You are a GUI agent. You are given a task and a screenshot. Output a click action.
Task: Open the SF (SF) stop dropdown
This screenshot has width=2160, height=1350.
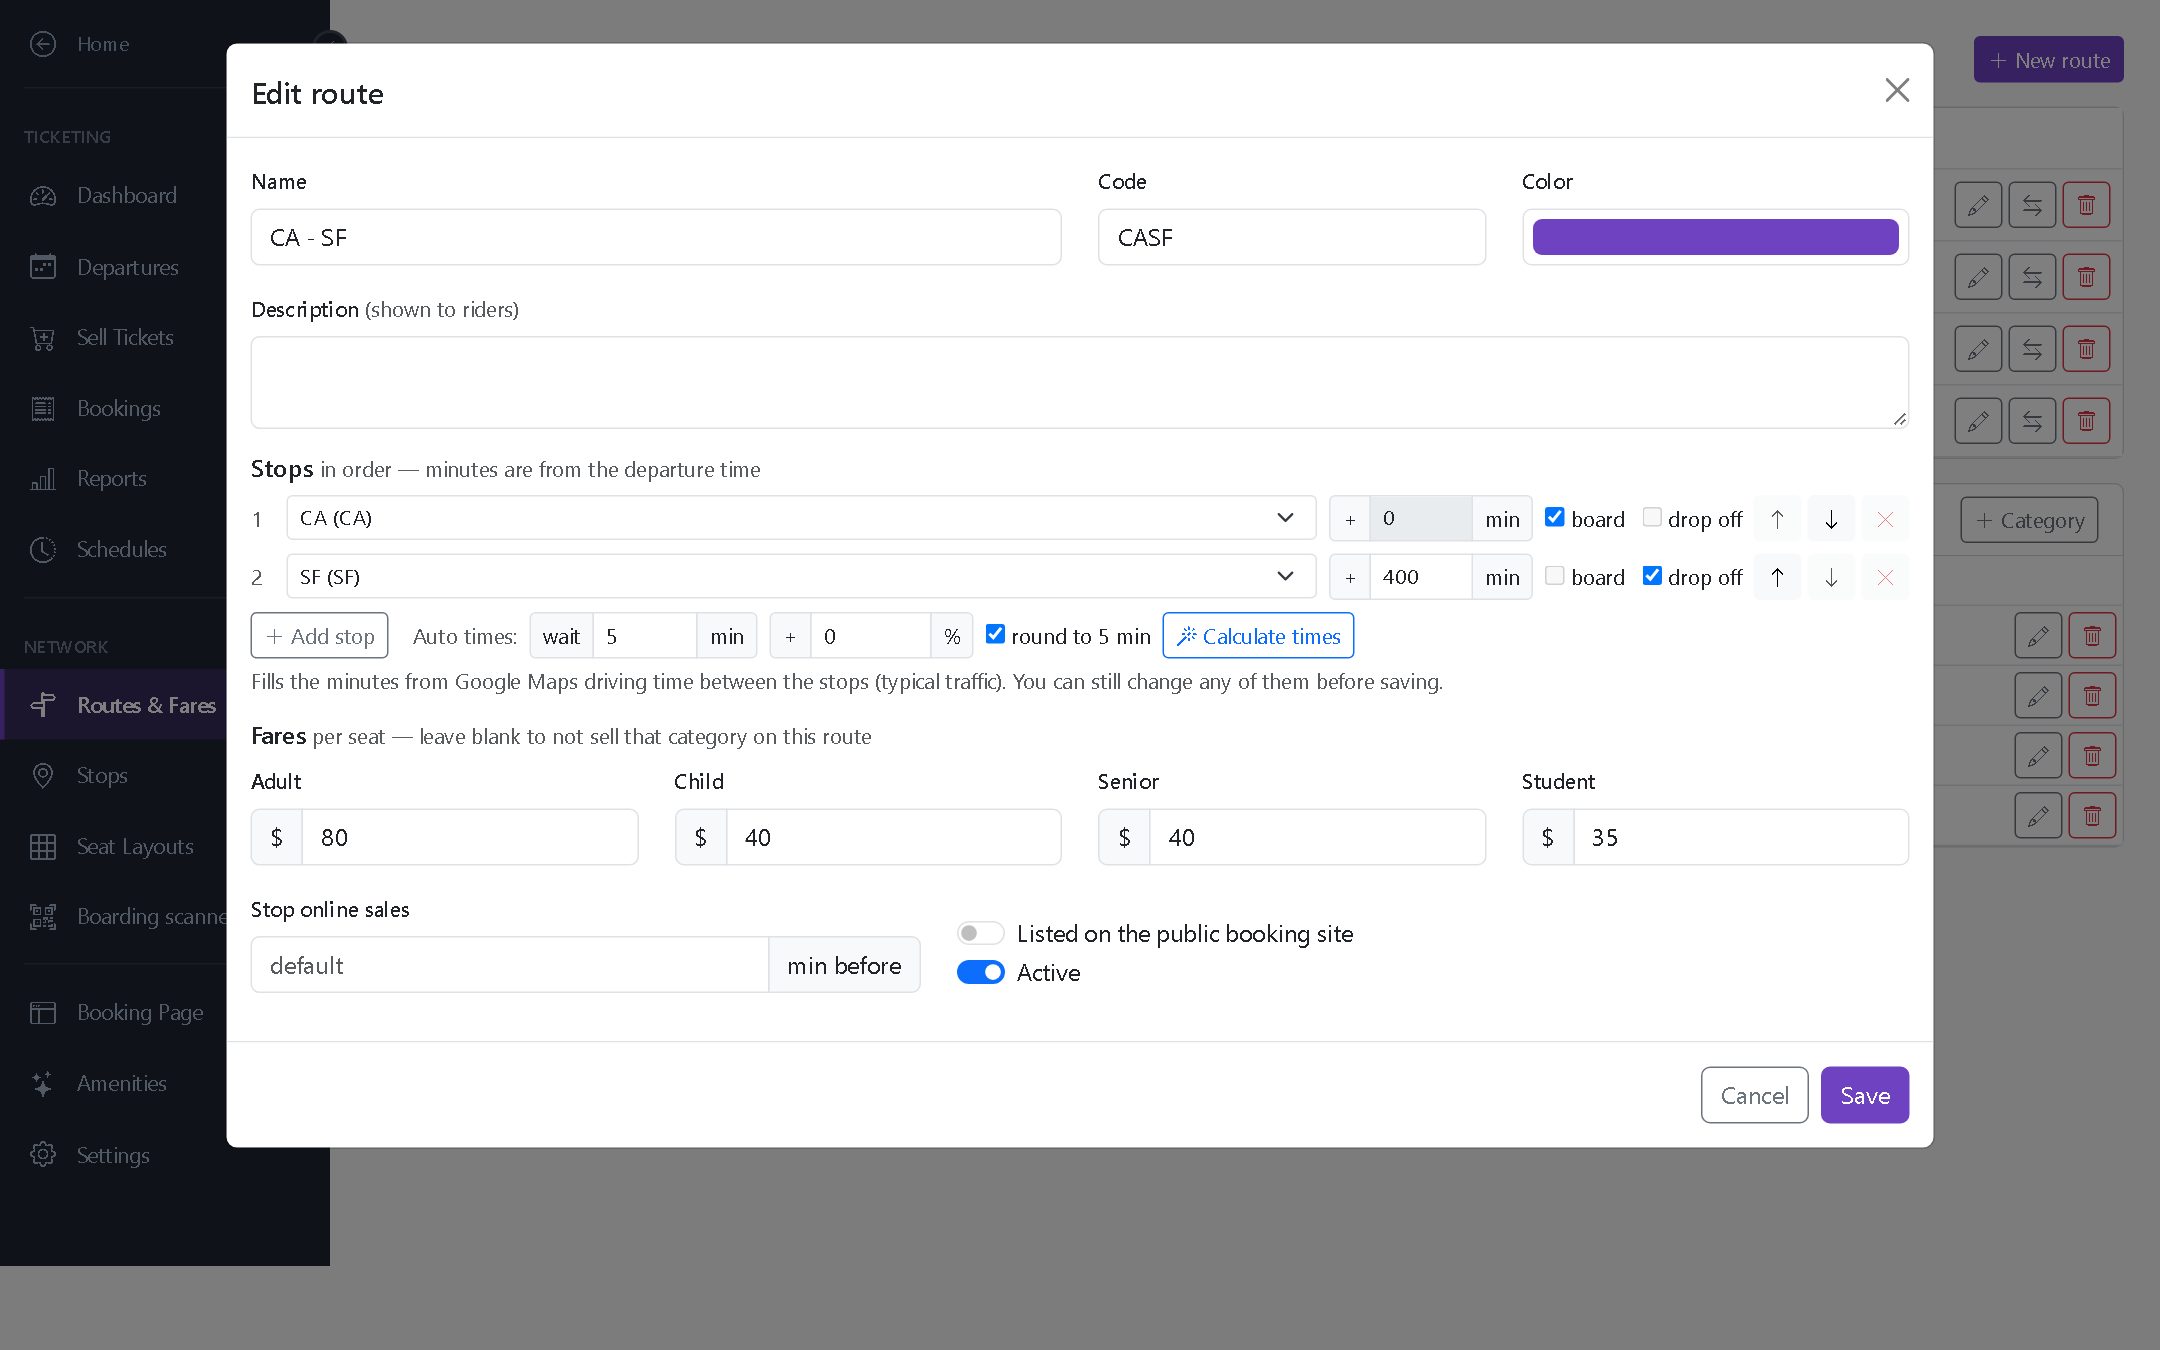pyautogui.click(x=801, y=577)
